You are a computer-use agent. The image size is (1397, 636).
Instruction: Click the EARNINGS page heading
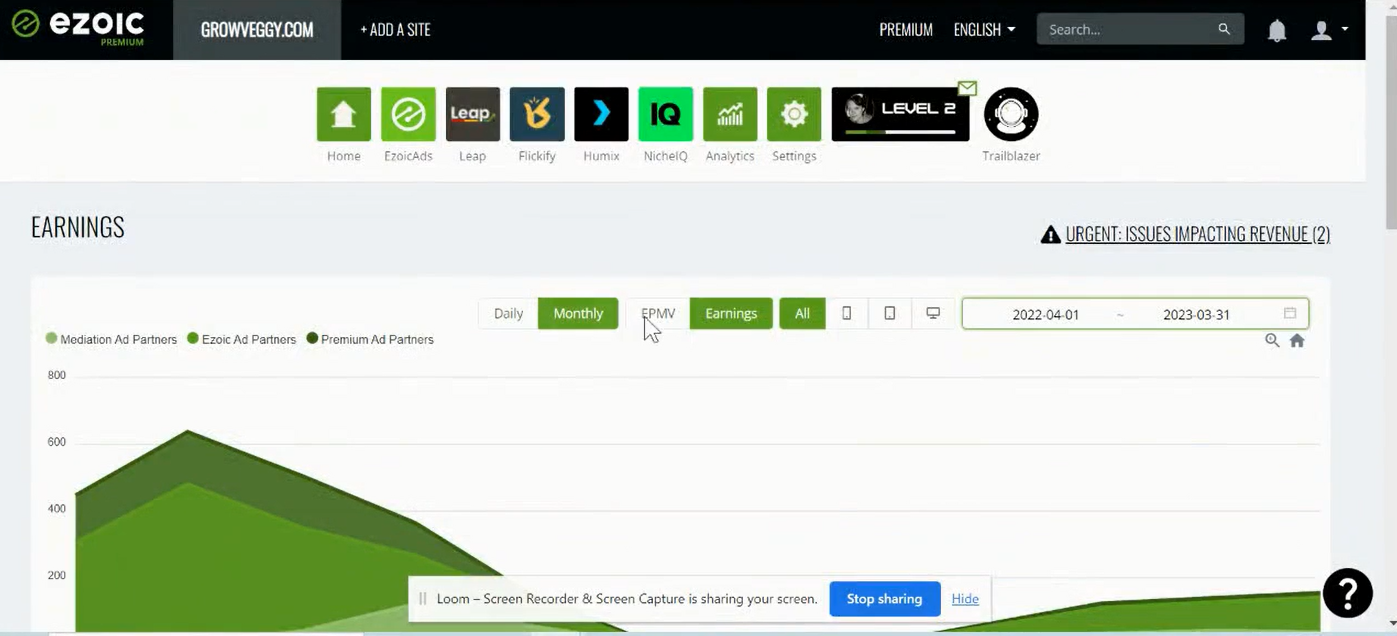[78, 227]
